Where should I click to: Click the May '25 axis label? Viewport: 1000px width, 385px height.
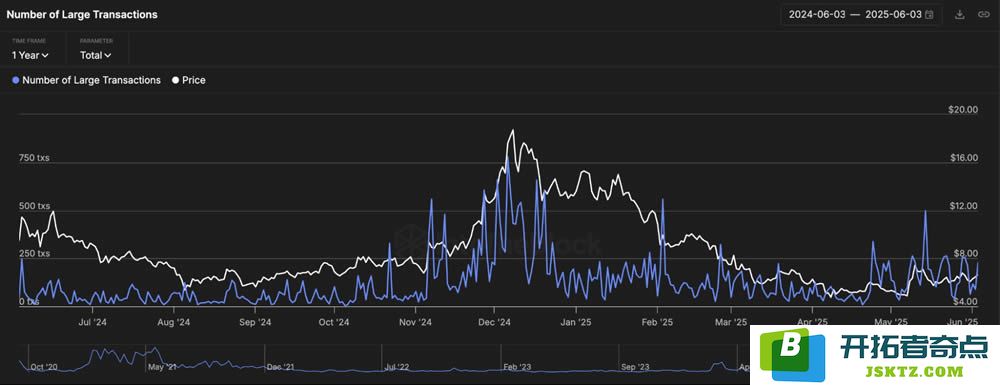pyautogui.click(x=892, y=323)
